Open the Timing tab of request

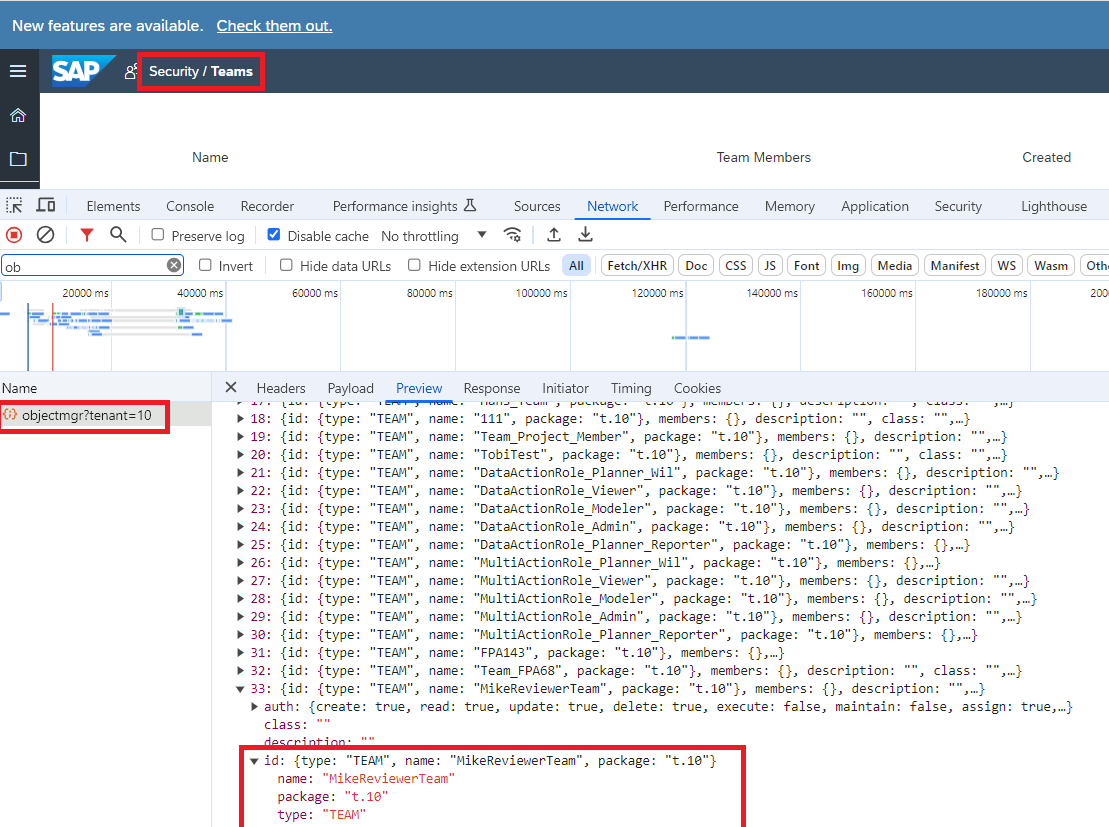tap(631, 388)
